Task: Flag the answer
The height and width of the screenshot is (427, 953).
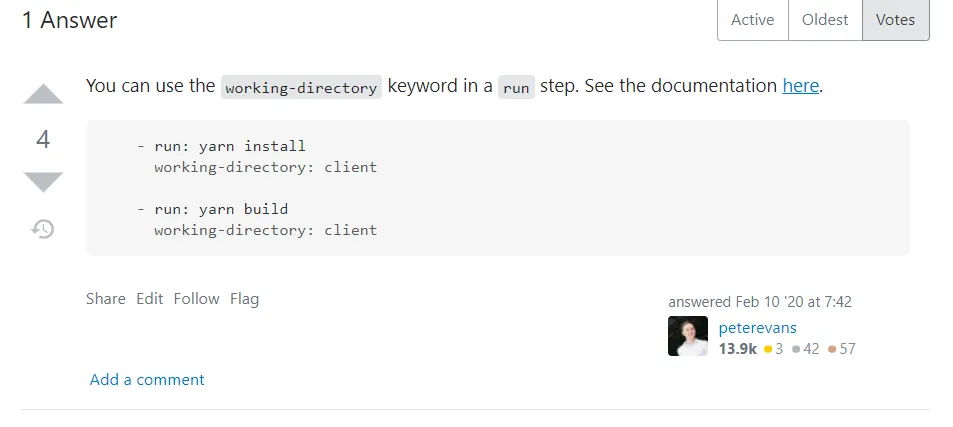Action: click(x=244, y=298)
